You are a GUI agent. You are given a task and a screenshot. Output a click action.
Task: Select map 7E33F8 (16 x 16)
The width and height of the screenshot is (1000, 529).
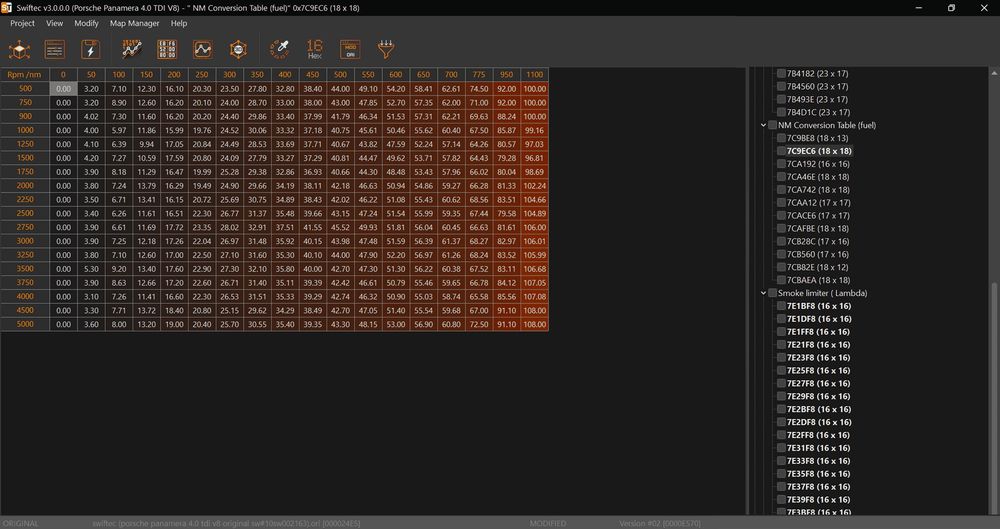coord(819,461)
